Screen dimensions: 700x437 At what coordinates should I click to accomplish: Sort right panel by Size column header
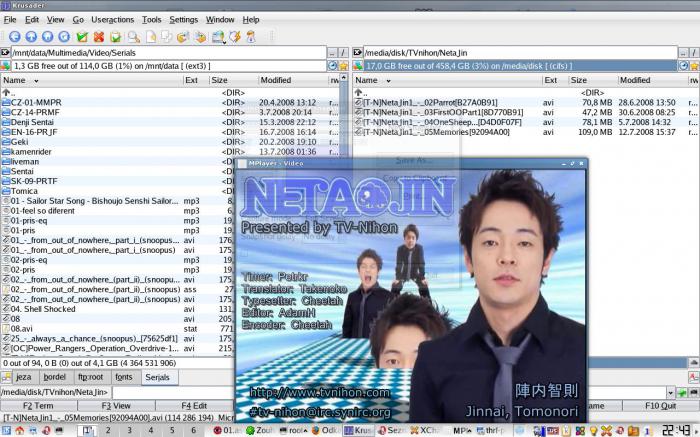[593, 80]
